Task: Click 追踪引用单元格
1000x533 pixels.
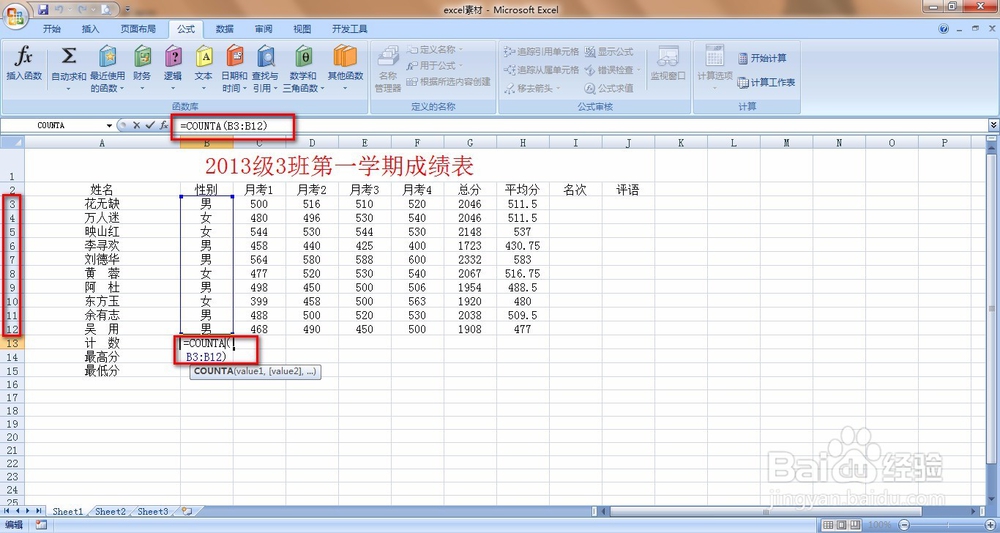Action: (541, 52)
